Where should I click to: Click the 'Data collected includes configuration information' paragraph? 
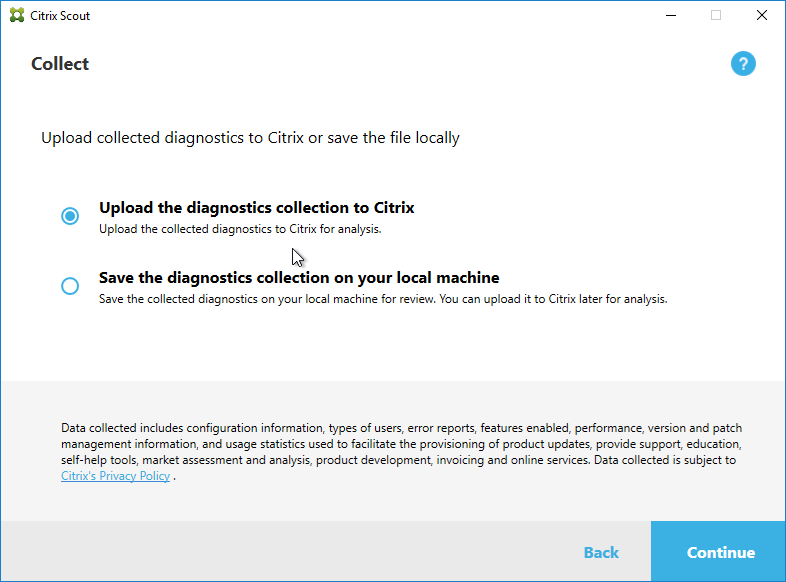(400, 444)
